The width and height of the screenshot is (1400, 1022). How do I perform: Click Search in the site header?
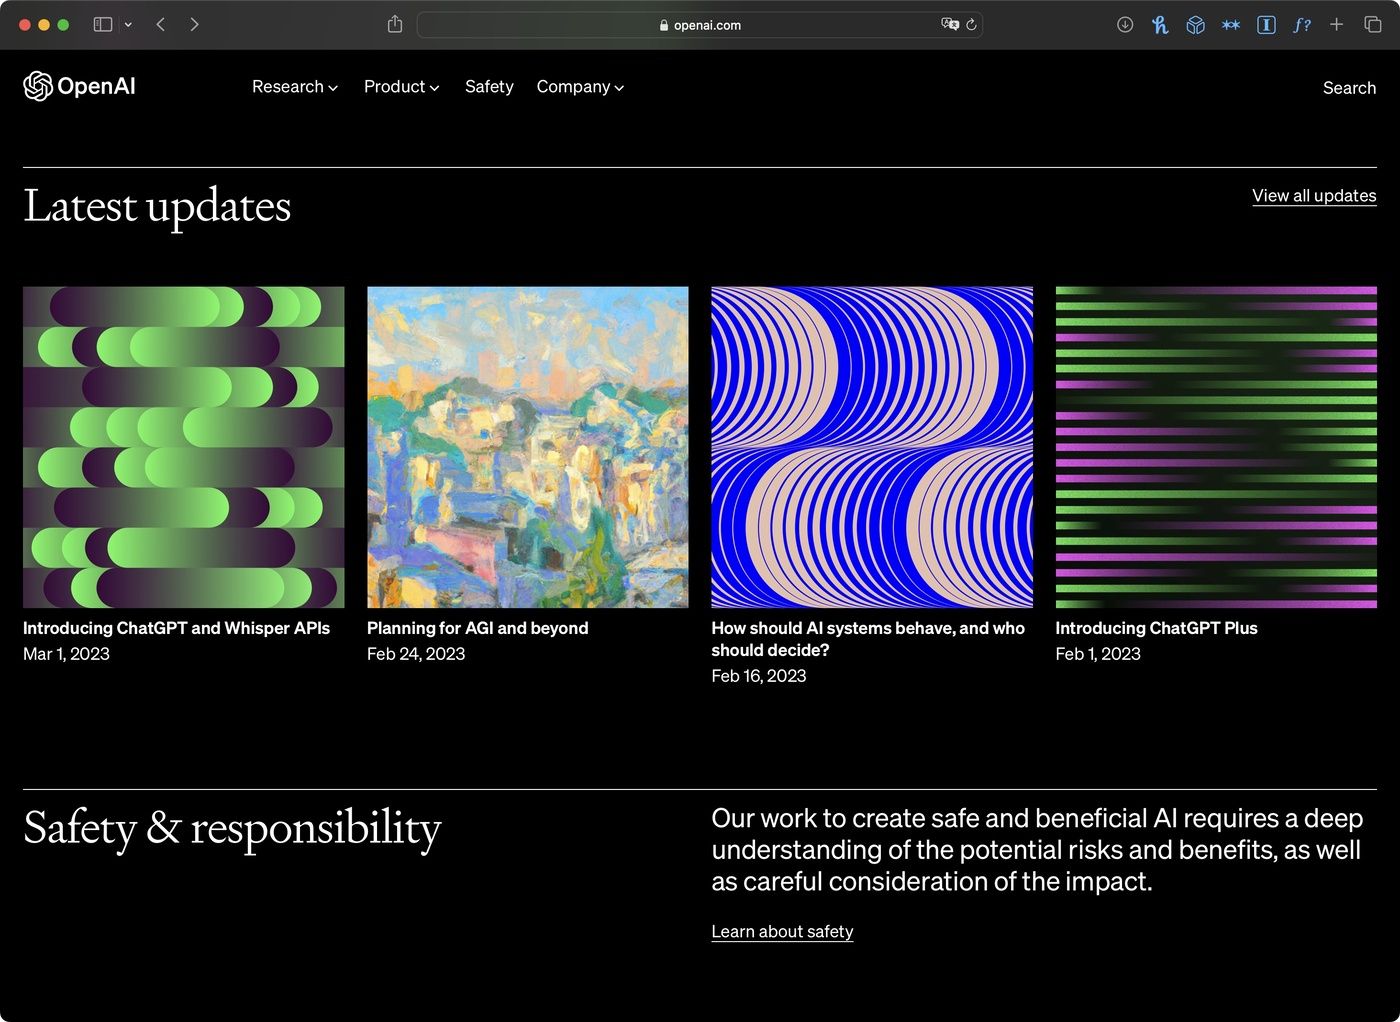click(1349, 88)
